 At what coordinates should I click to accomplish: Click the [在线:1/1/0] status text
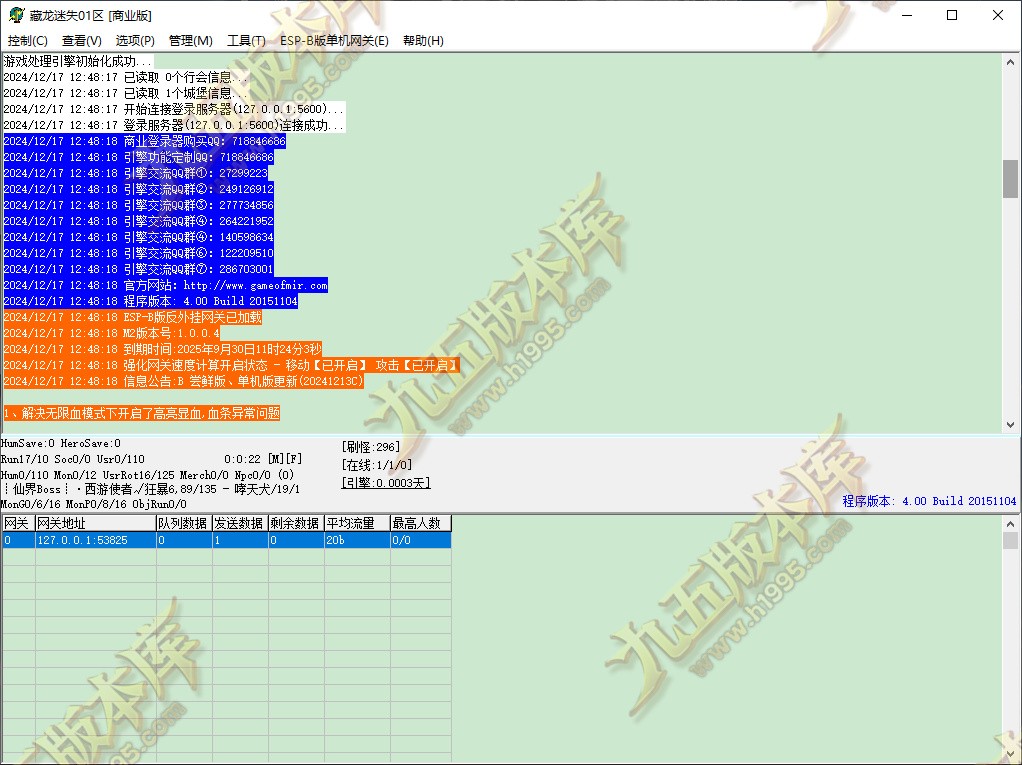(x=377, y=465)
